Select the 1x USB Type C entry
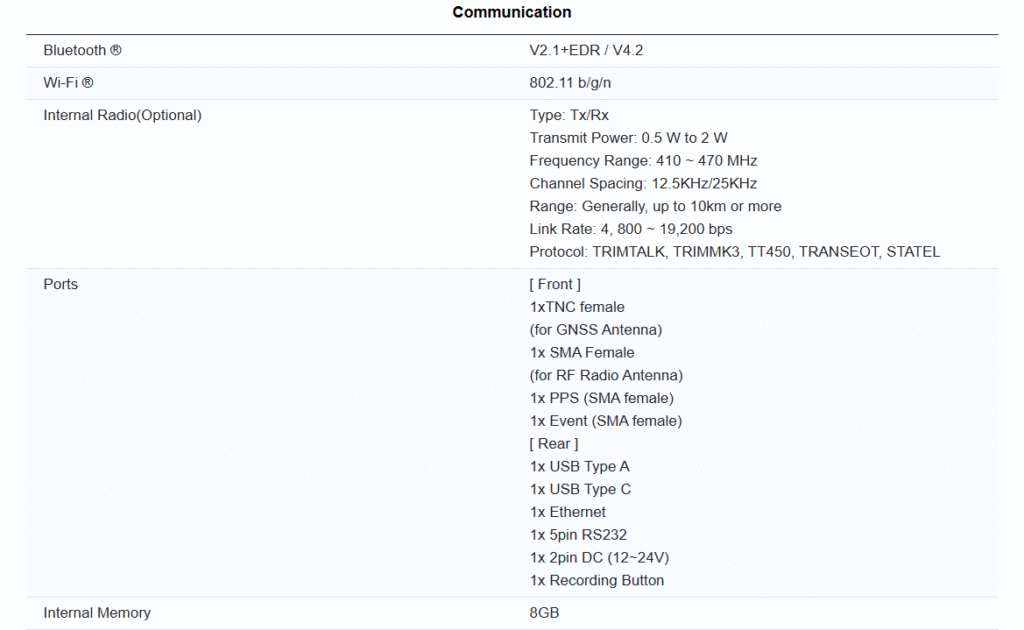 pos(580,489)
